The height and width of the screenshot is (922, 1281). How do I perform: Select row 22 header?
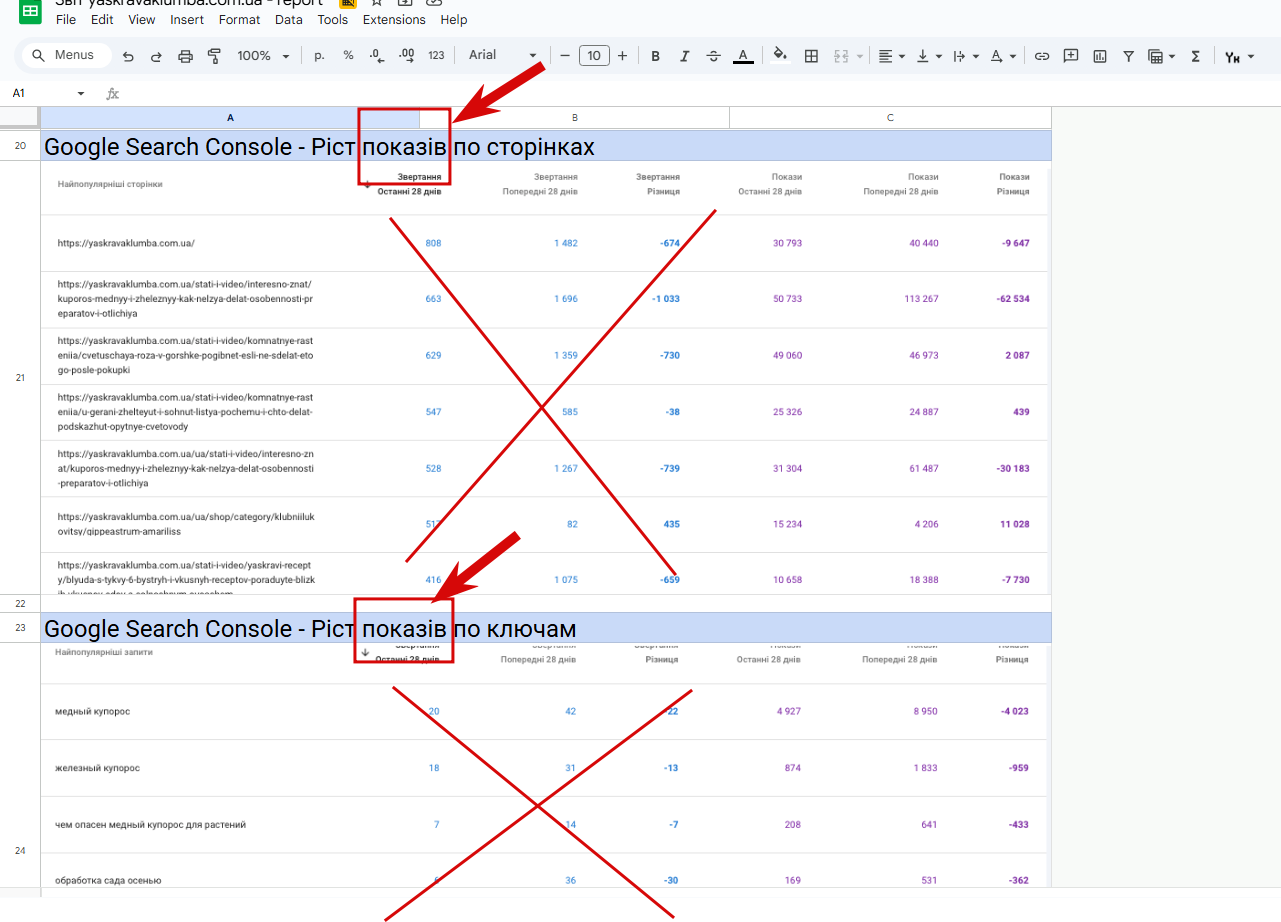20,604
